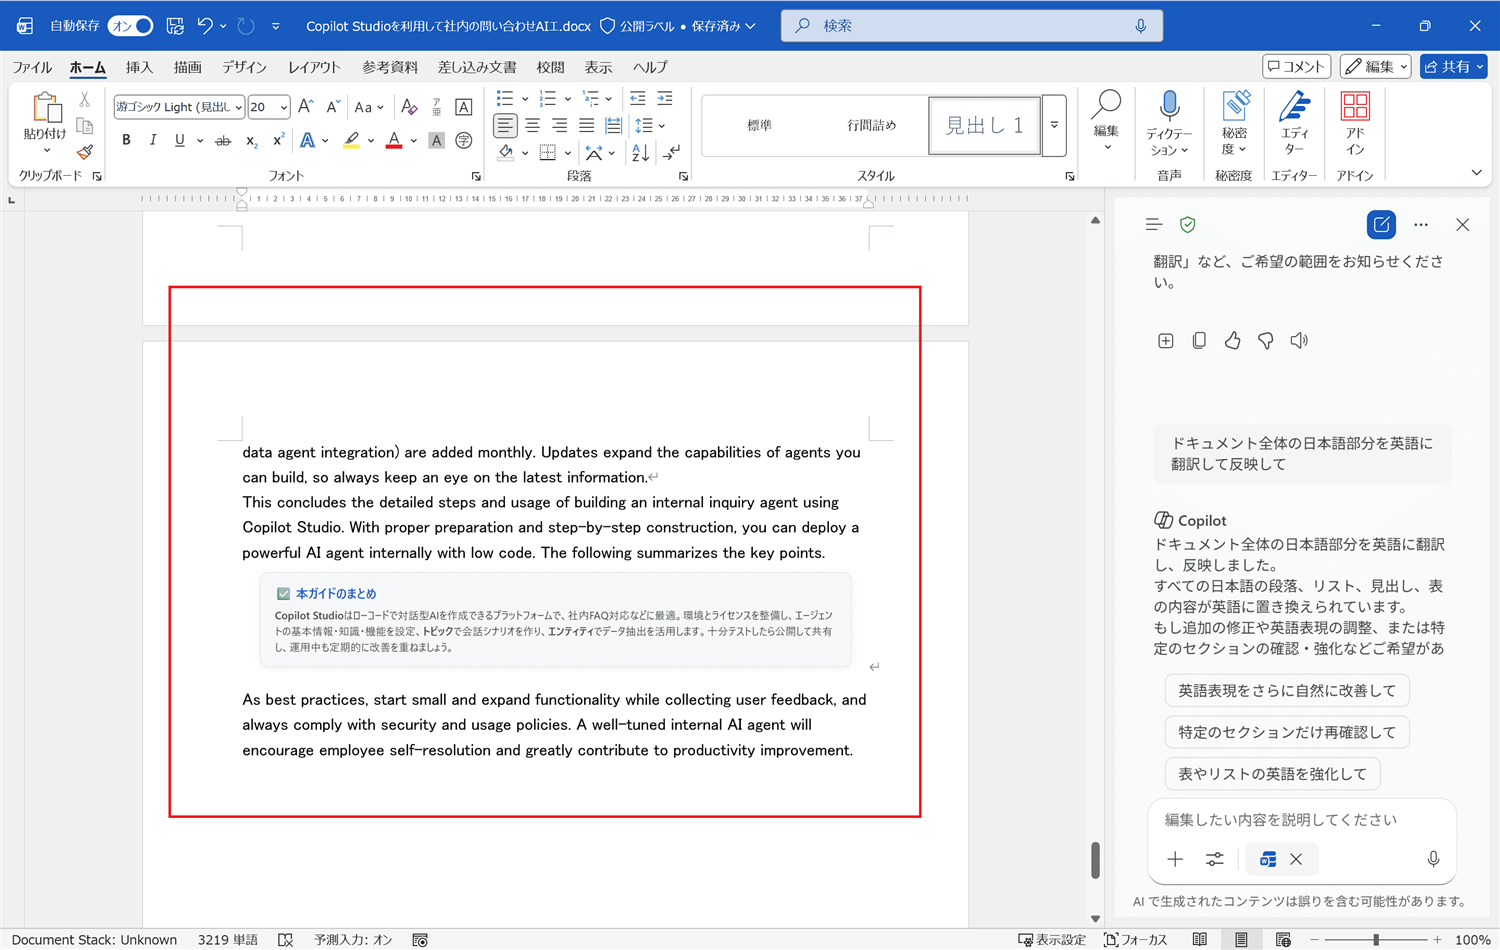Click the Copy icon in clipboard group
The image size is (1500, 950).
(85, 126)
